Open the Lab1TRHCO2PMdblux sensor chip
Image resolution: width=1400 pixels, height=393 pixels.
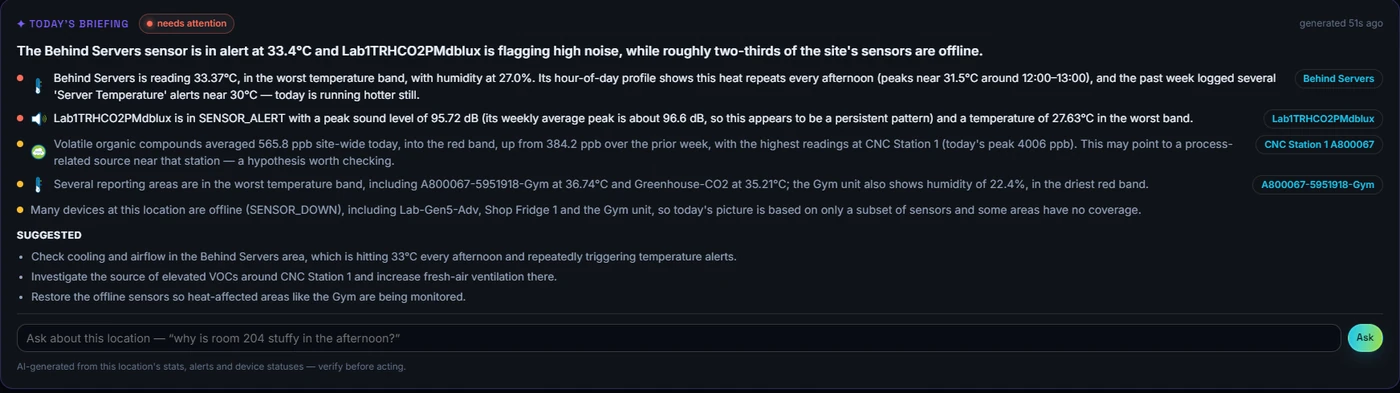(x=1322, y=118)
